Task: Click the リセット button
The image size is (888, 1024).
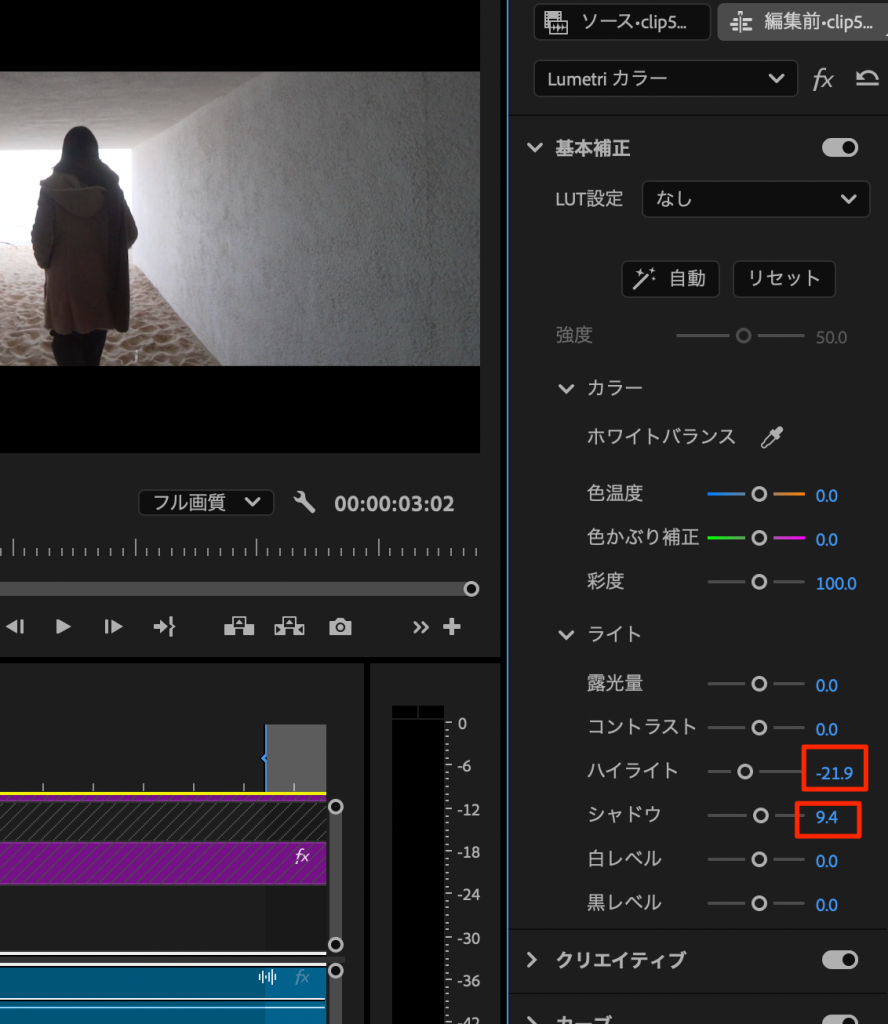Action: [x=783, y=279]
